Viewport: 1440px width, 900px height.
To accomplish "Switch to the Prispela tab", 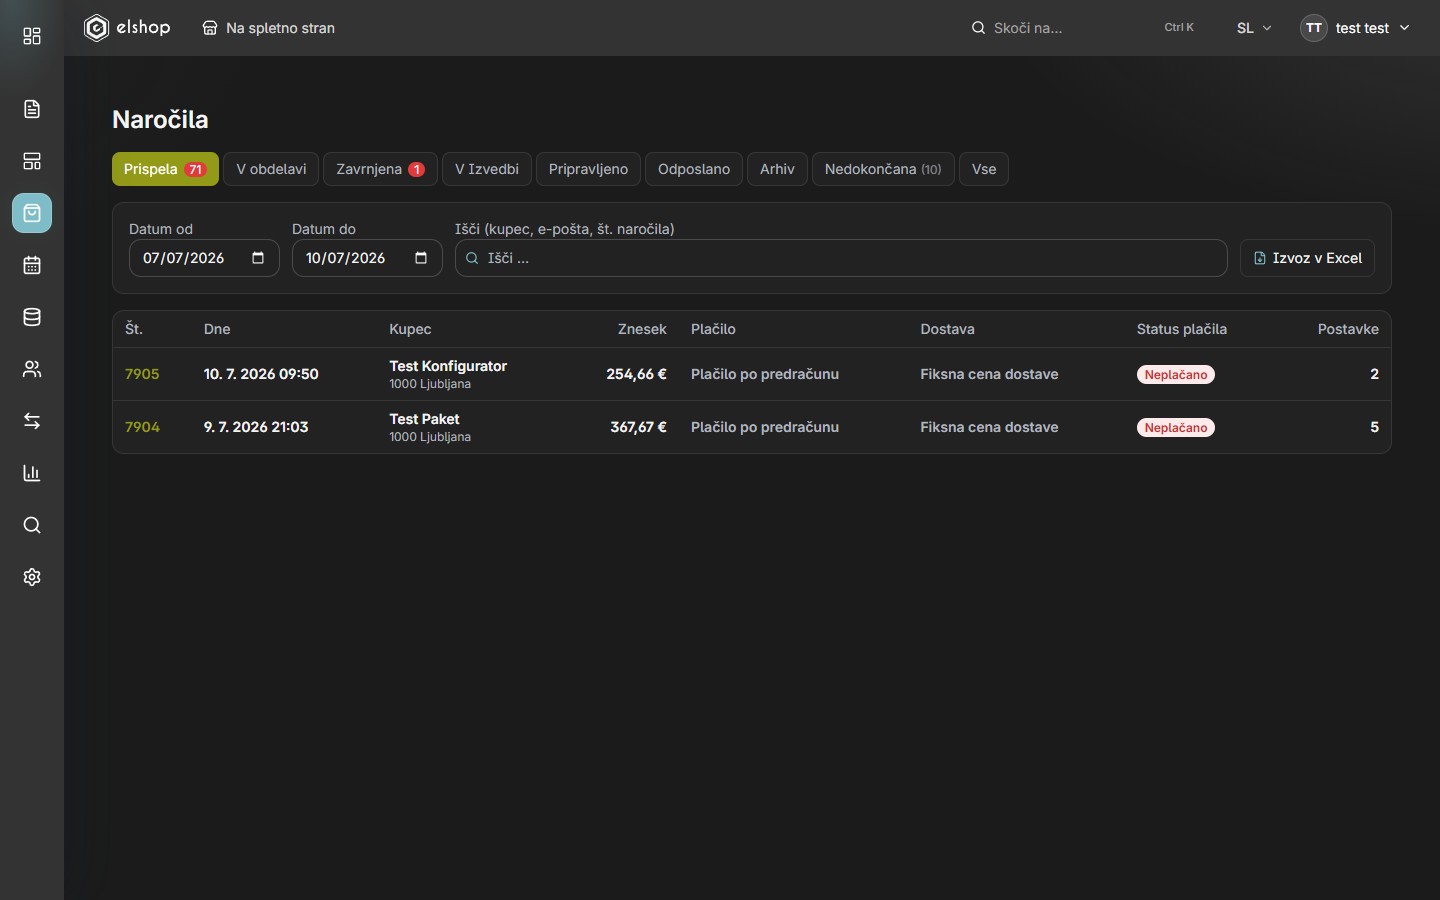I will click(x=165, y=169).
